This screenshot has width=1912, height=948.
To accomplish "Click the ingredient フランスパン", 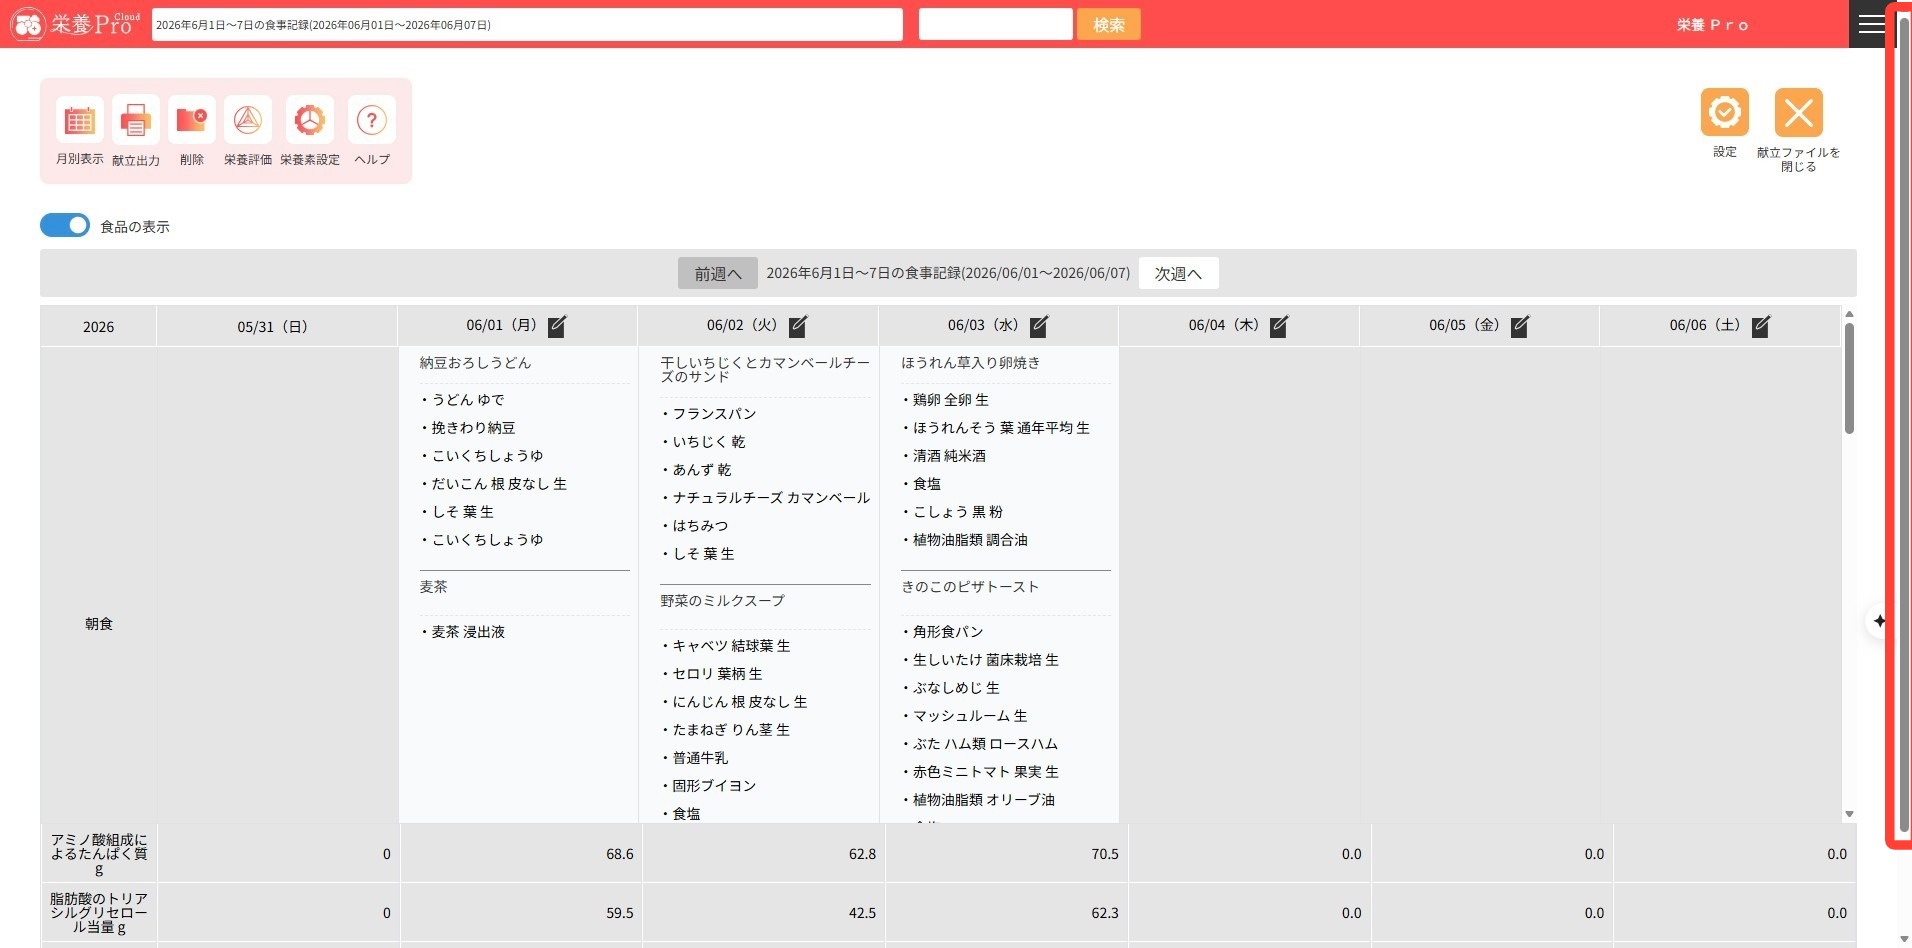I will (714, 414).
